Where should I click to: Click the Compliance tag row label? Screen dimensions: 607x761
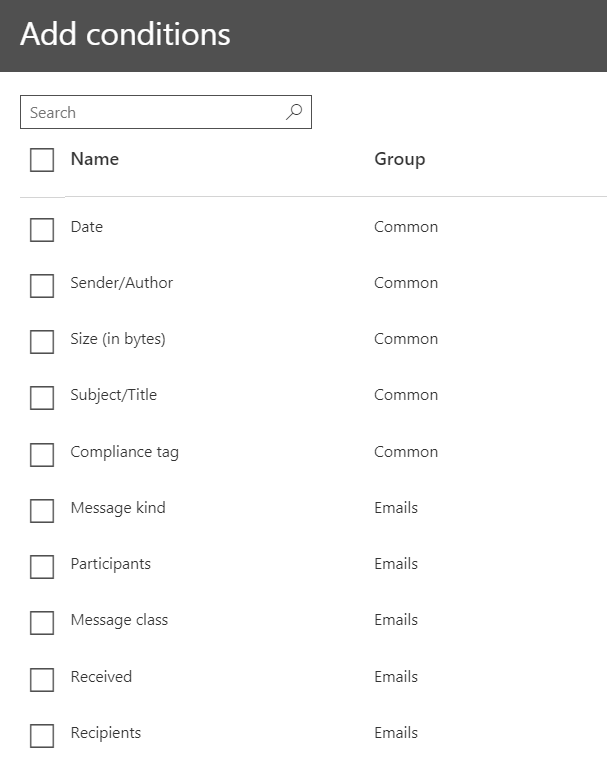(x=124, y=452)
